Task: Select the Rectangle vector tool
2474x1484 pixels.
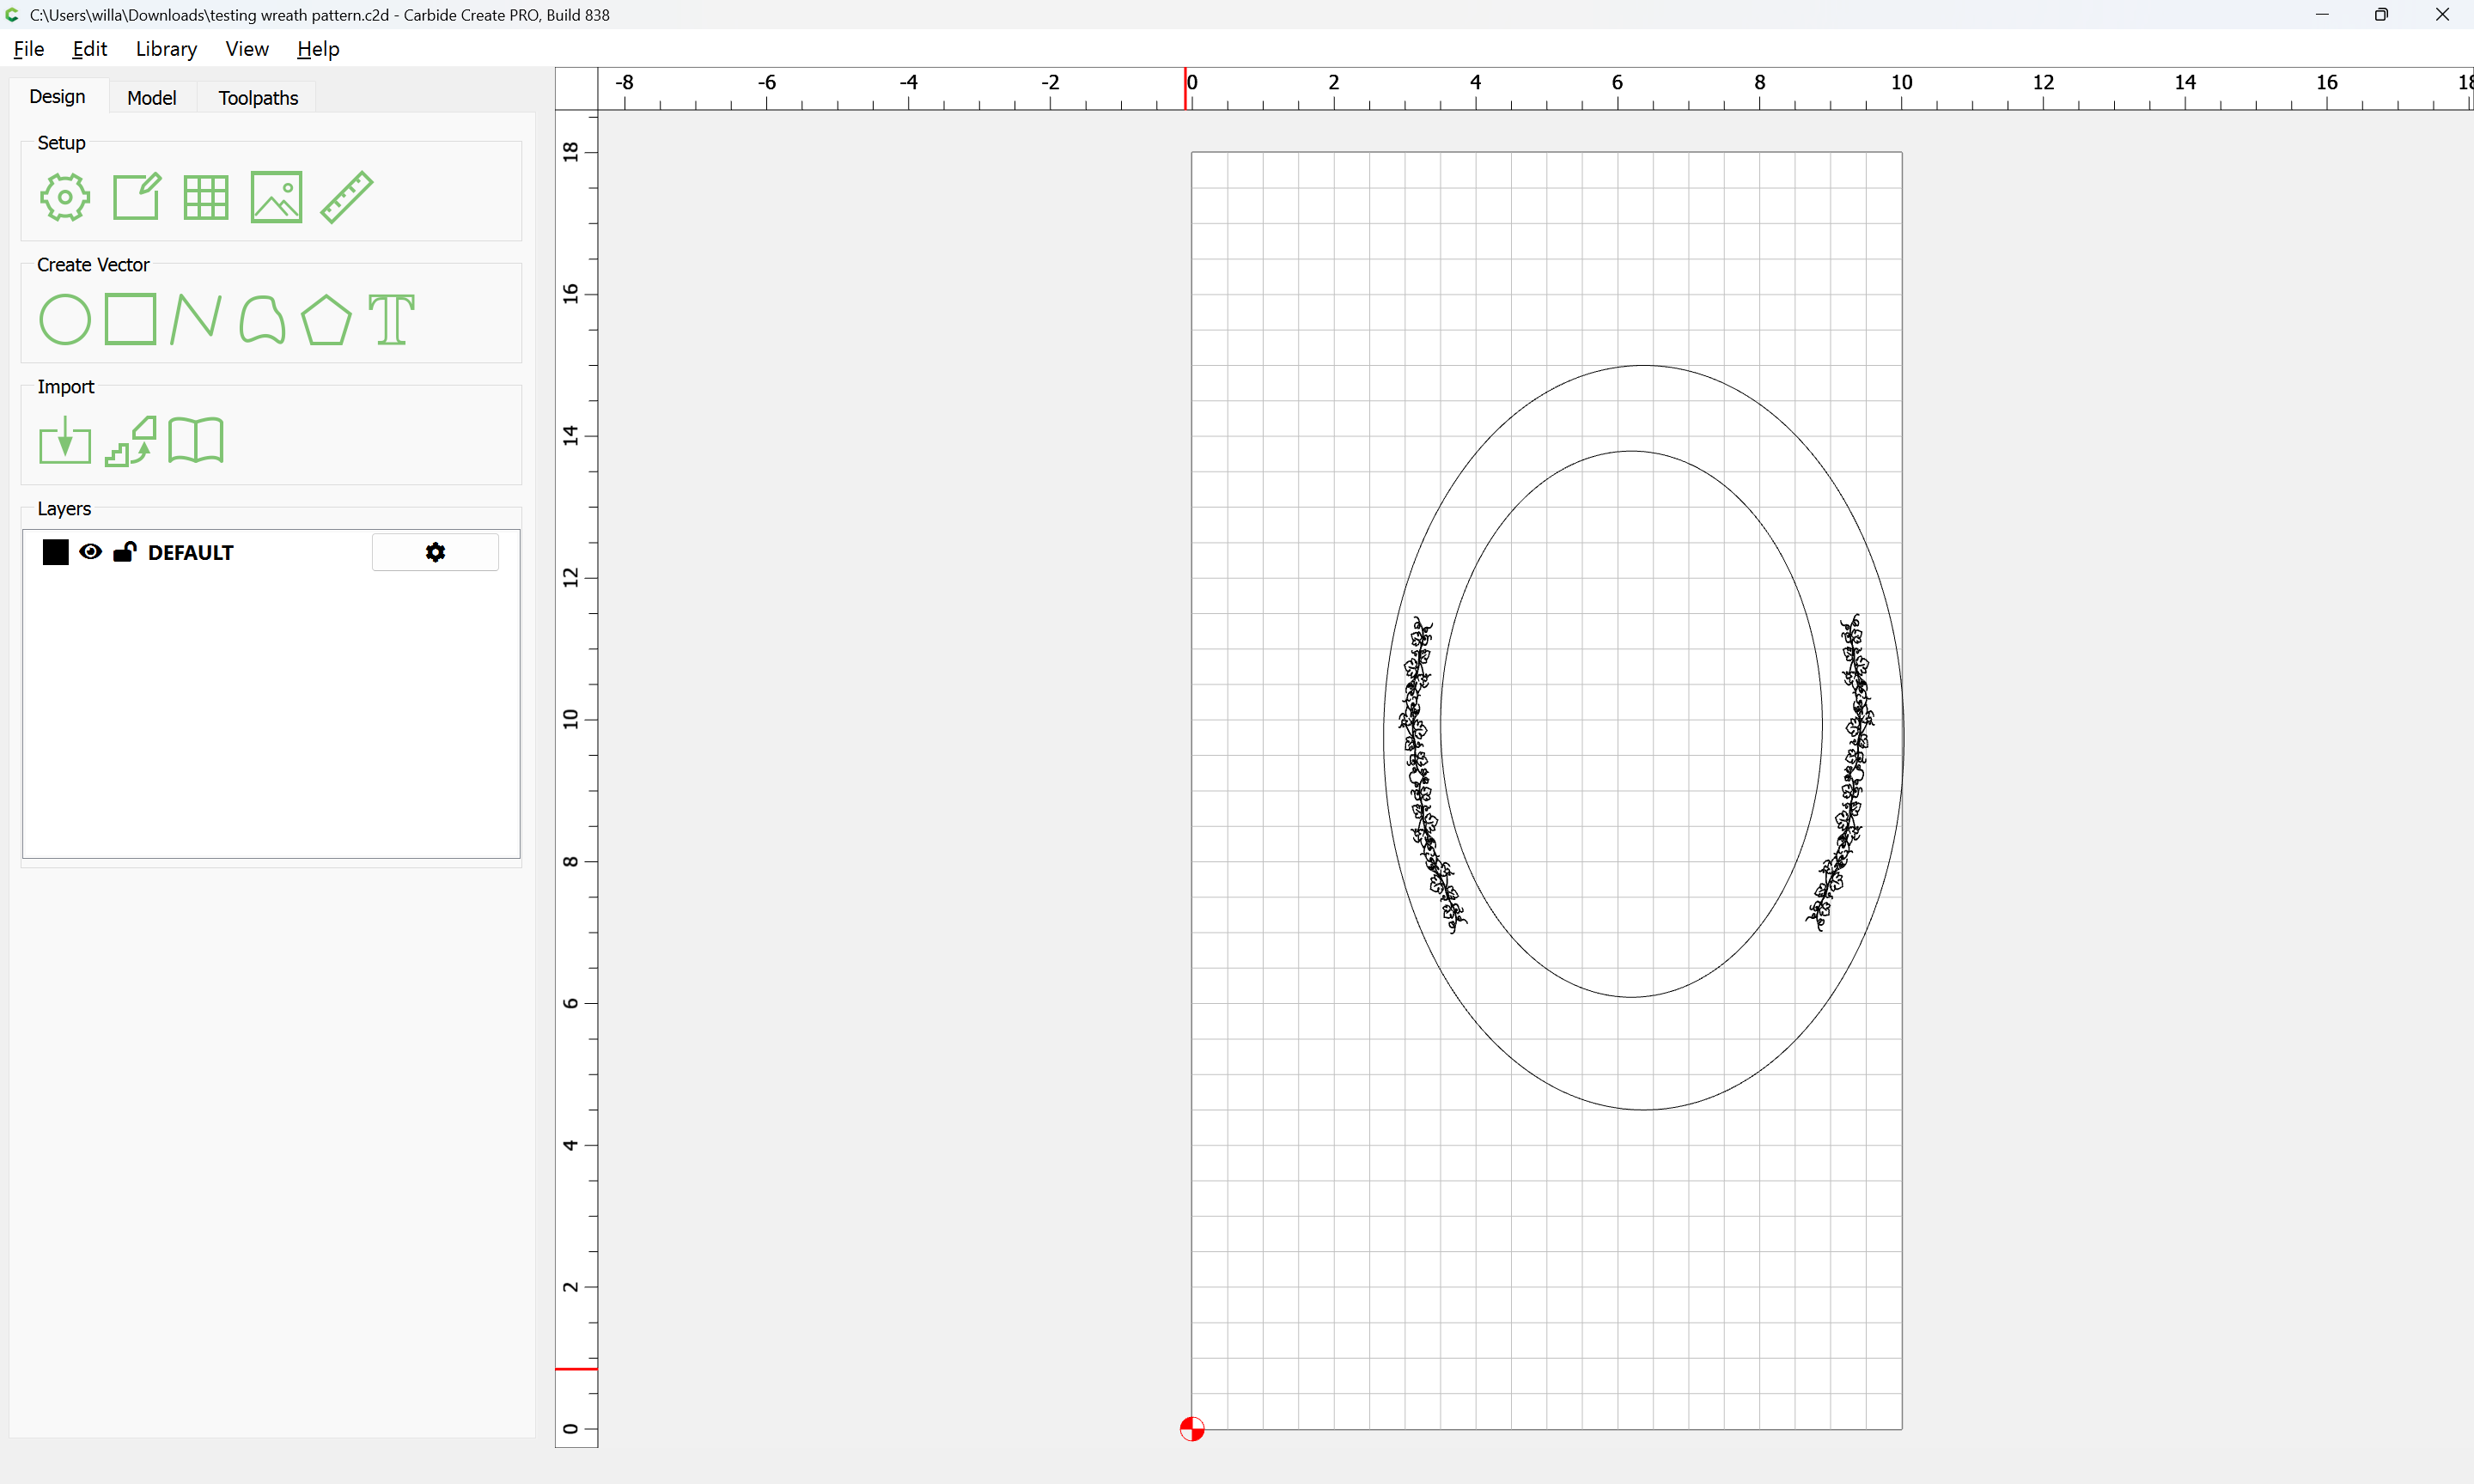Action: [x=131, y=319]
